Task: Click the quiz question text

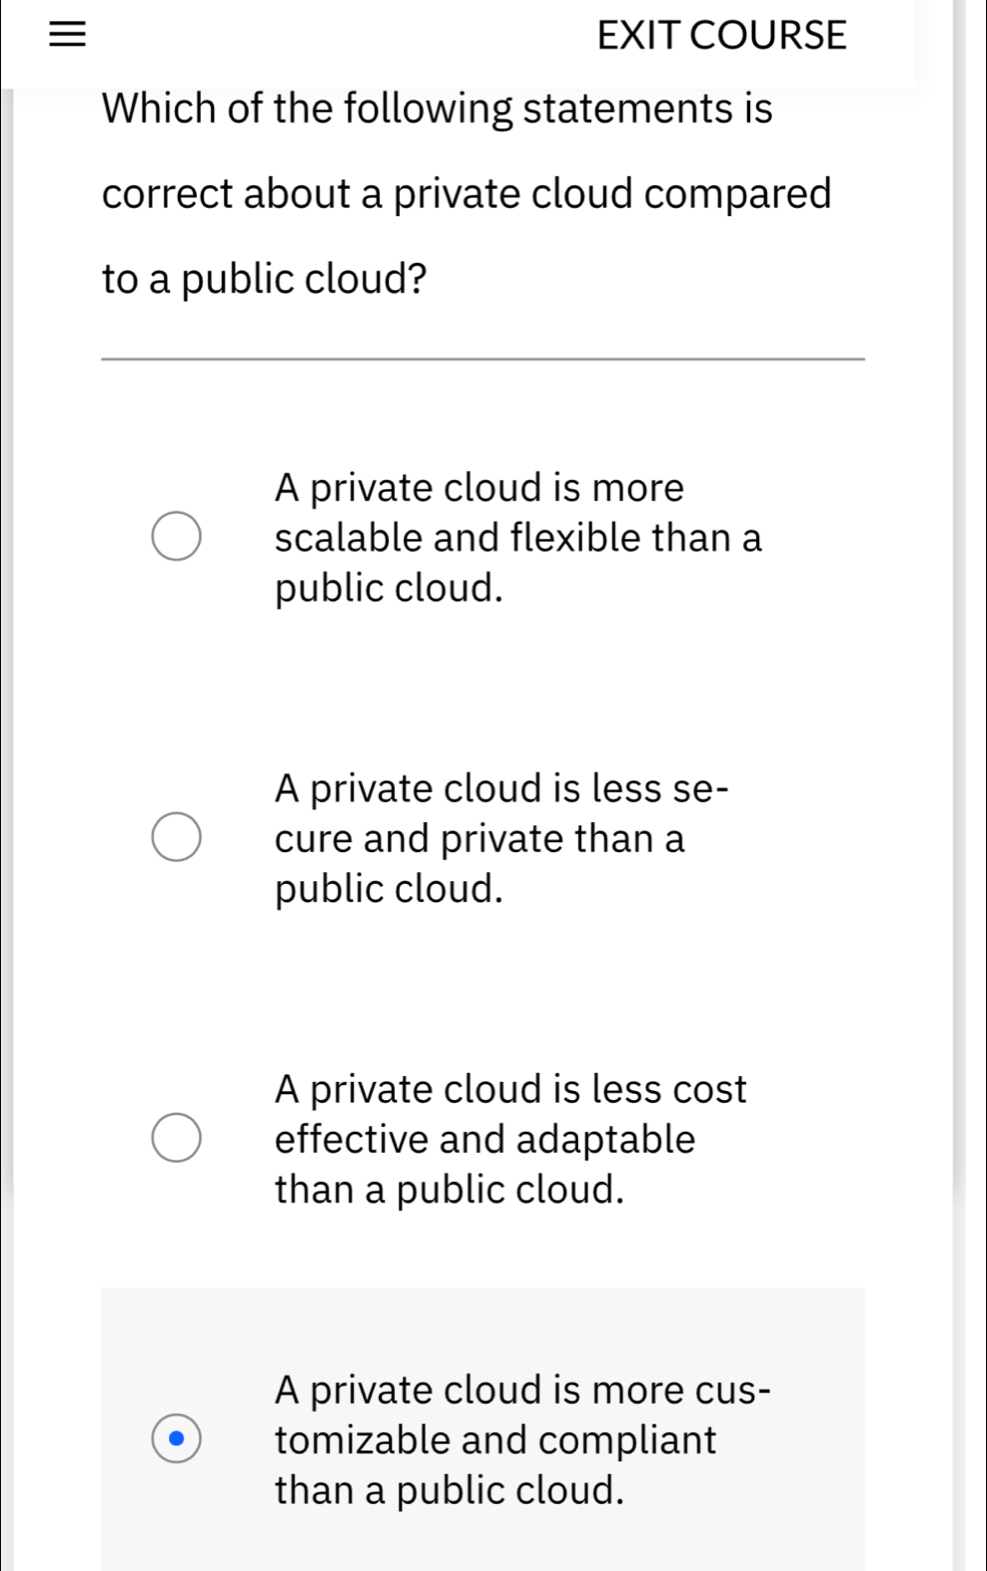Action: pos(466,192)
